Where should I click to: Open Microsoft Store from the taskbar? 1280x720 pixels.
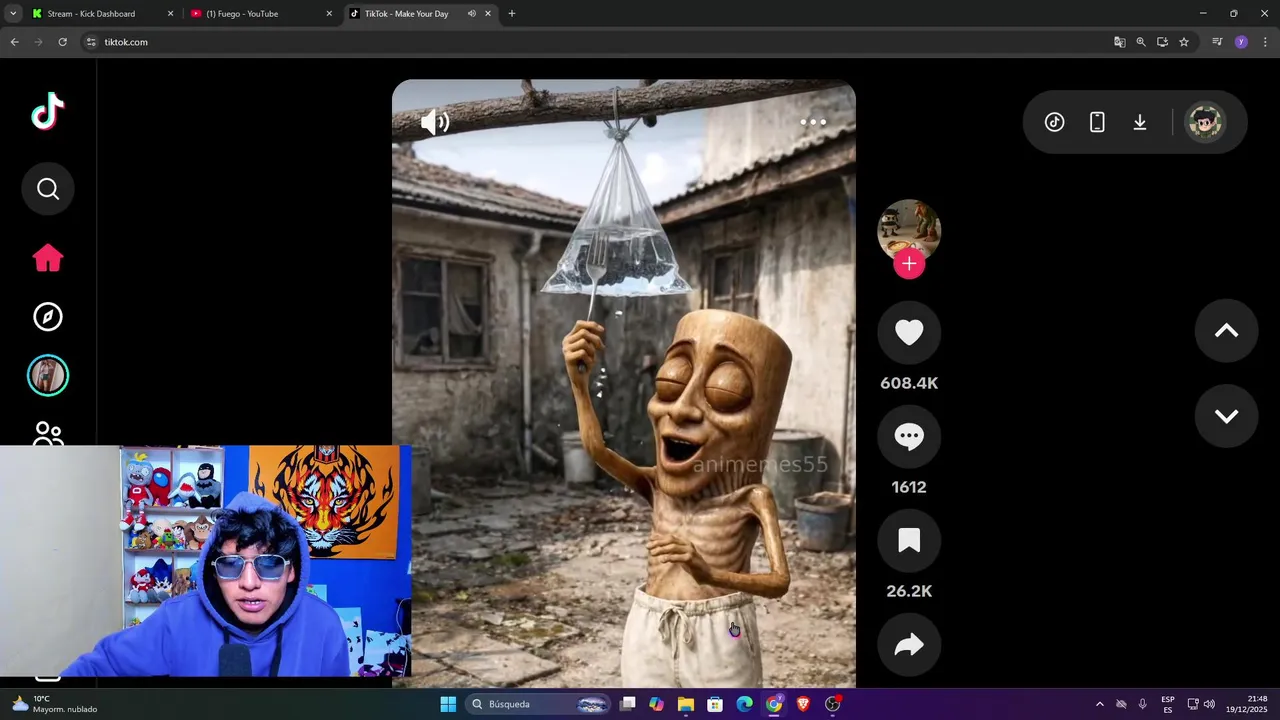coord(715,704)
